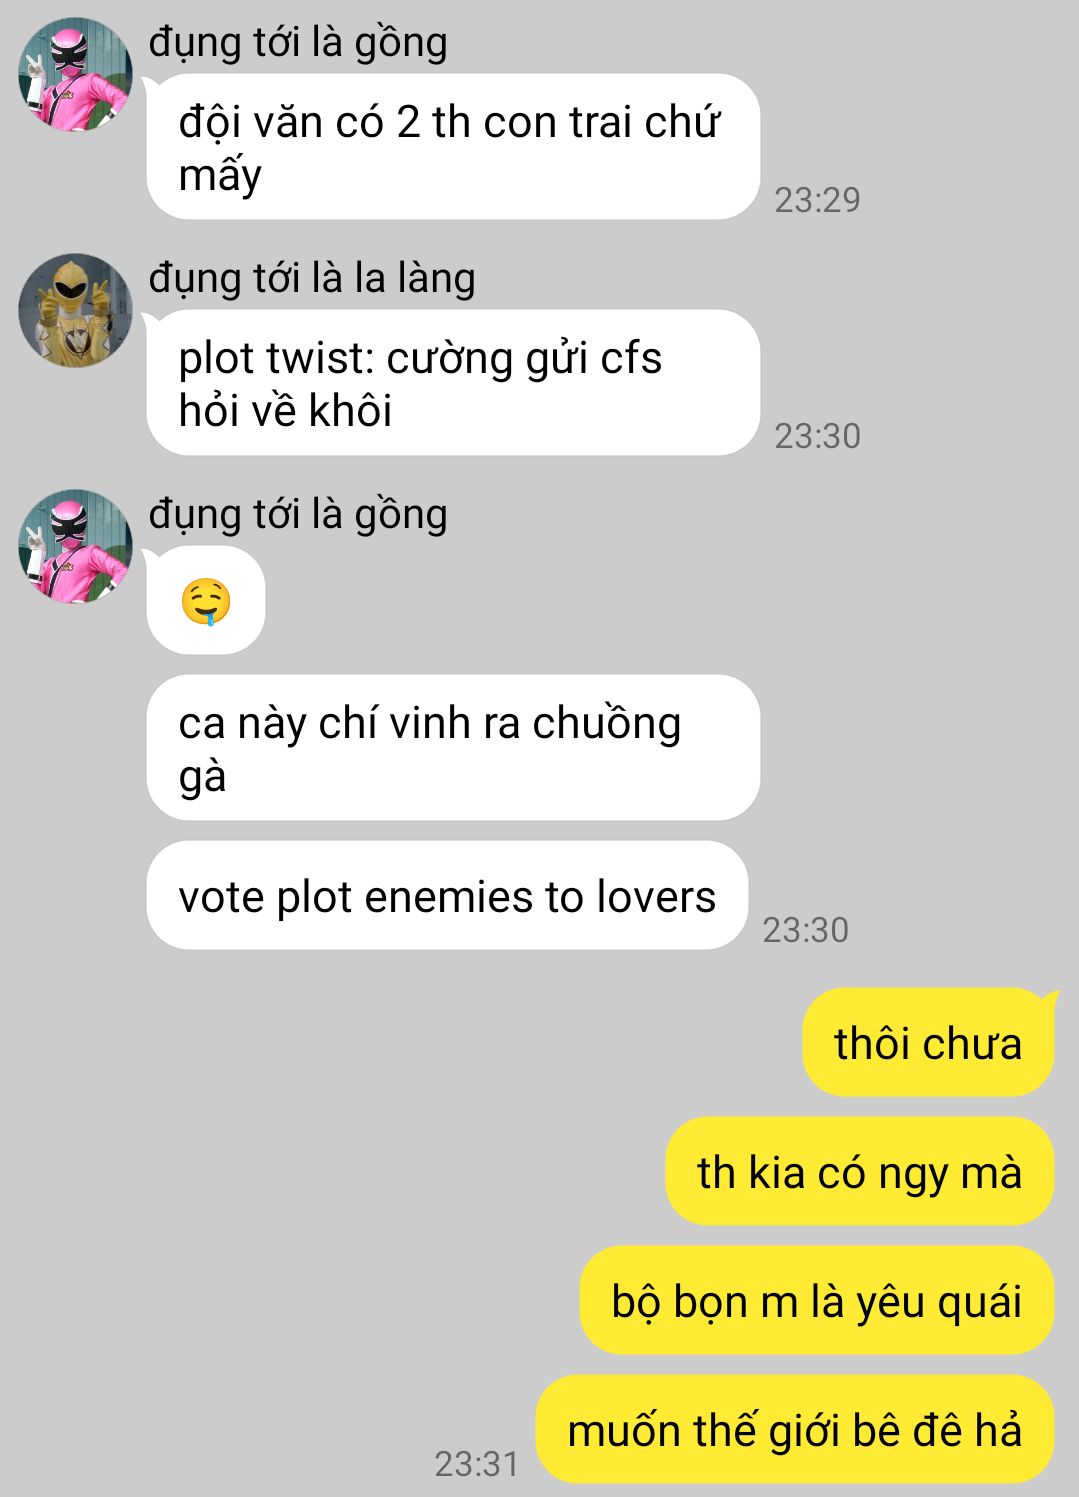
Task: Tap 'vote plot enemies to lovers' bubble
Action: 447,896
